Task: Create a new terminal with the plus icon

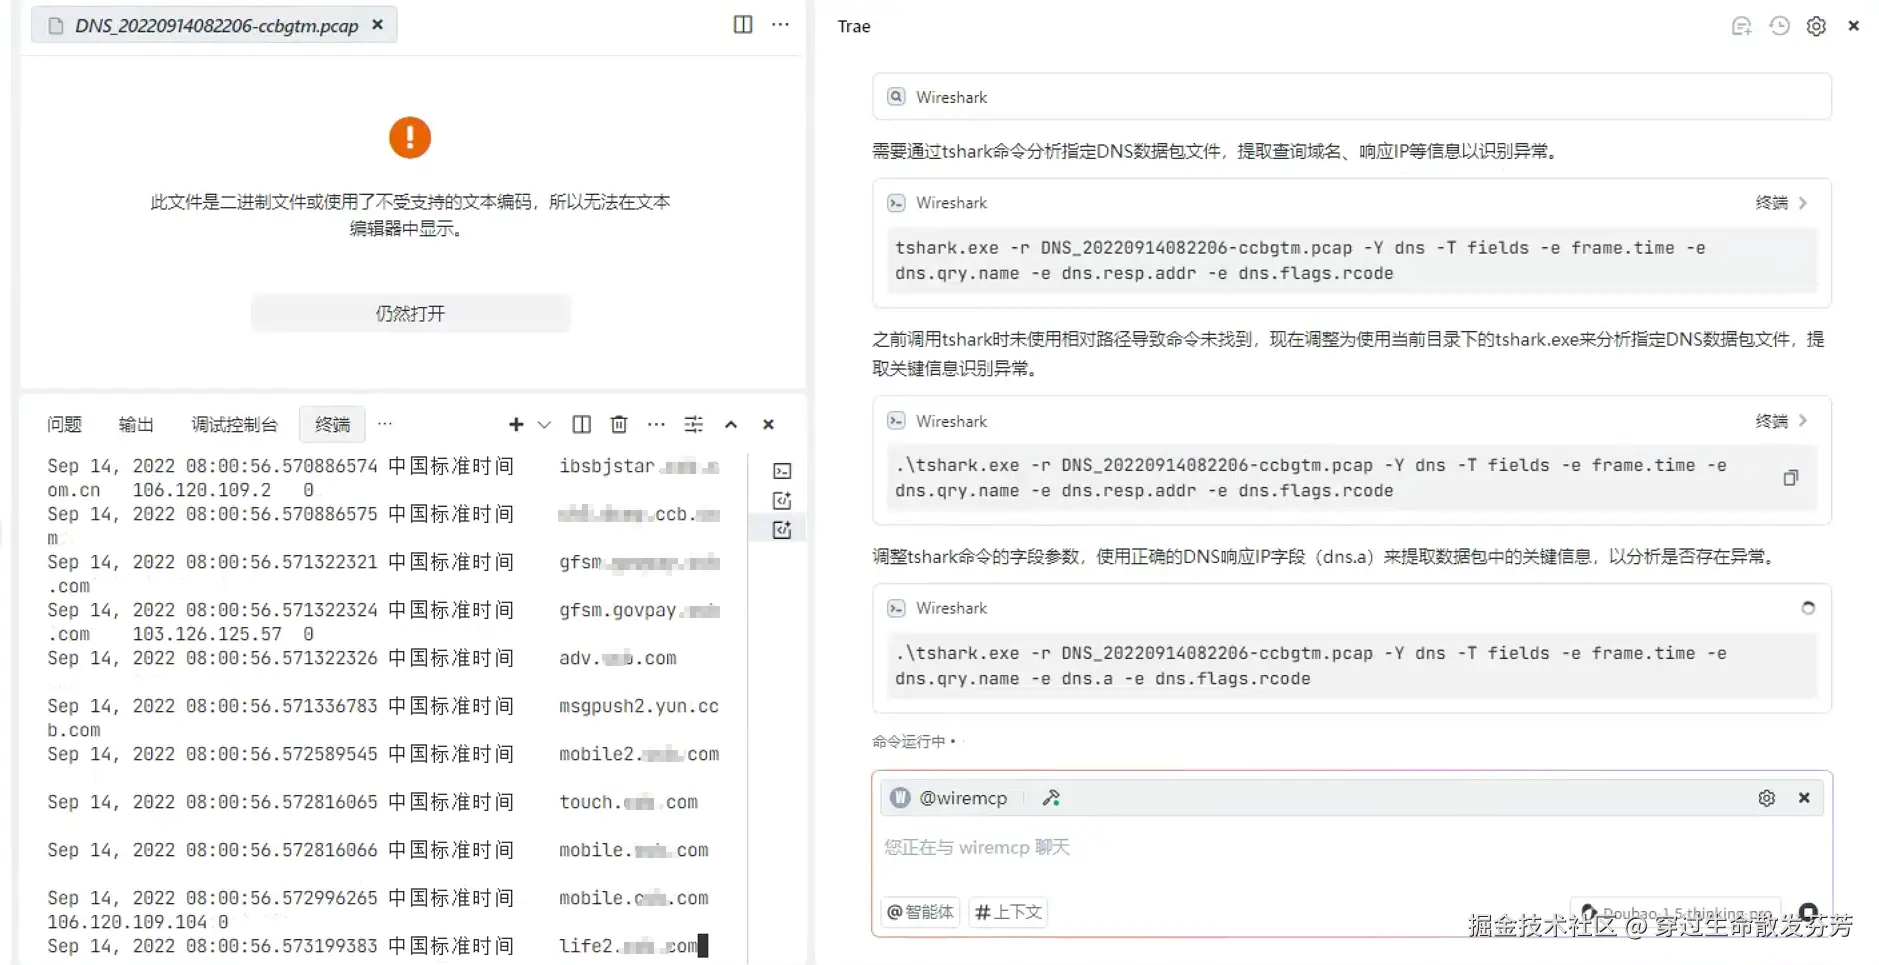Action: tap(516, 424)
